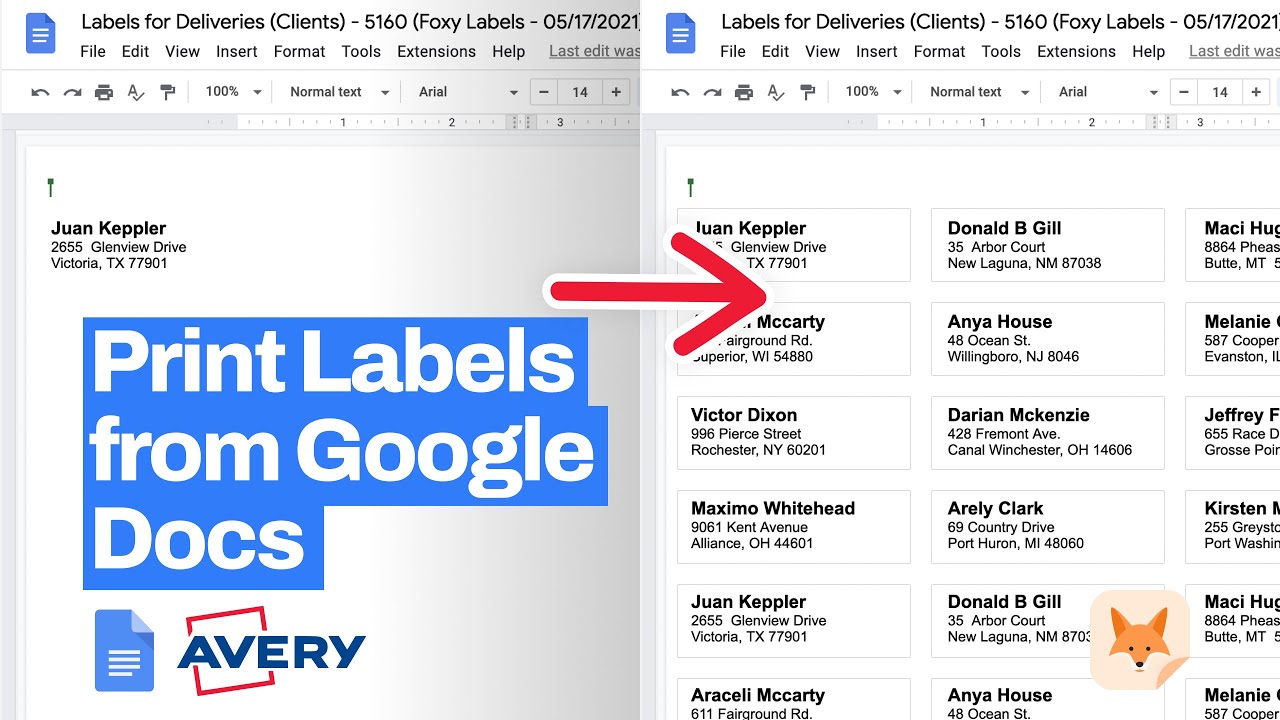The width and height of the screenshot is (1280, 720).
Task: Open Normal text style dropdown in left window
Action: (340, 92)
